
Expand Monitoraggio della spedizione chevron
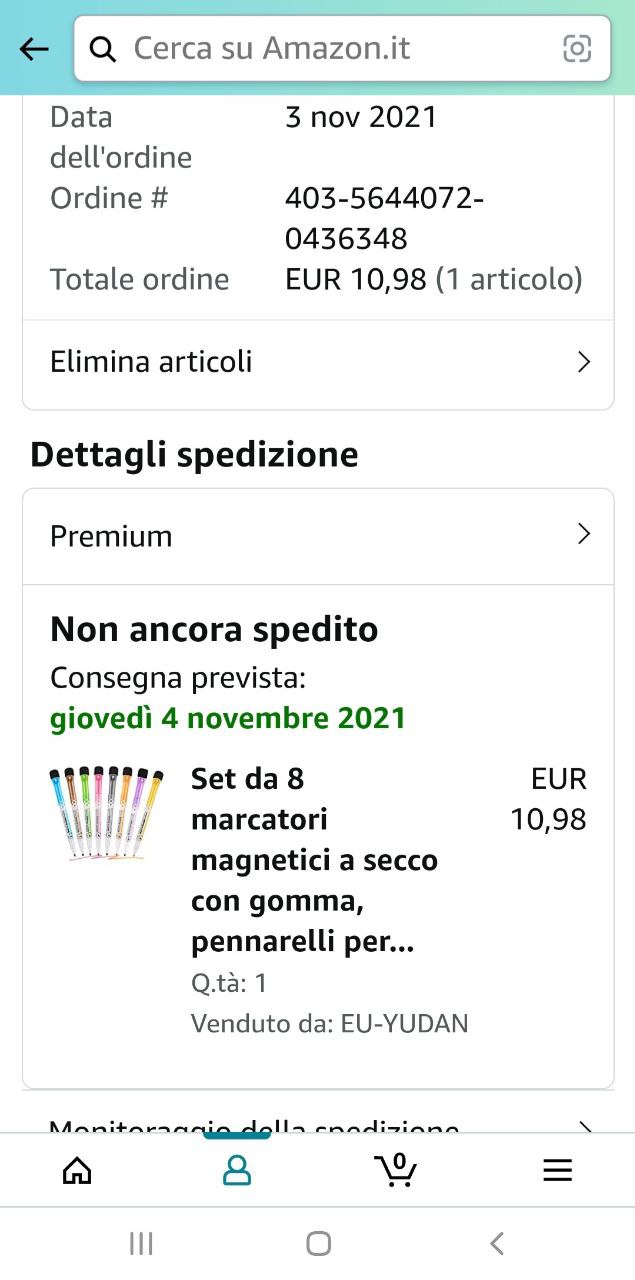point(585,1128)
